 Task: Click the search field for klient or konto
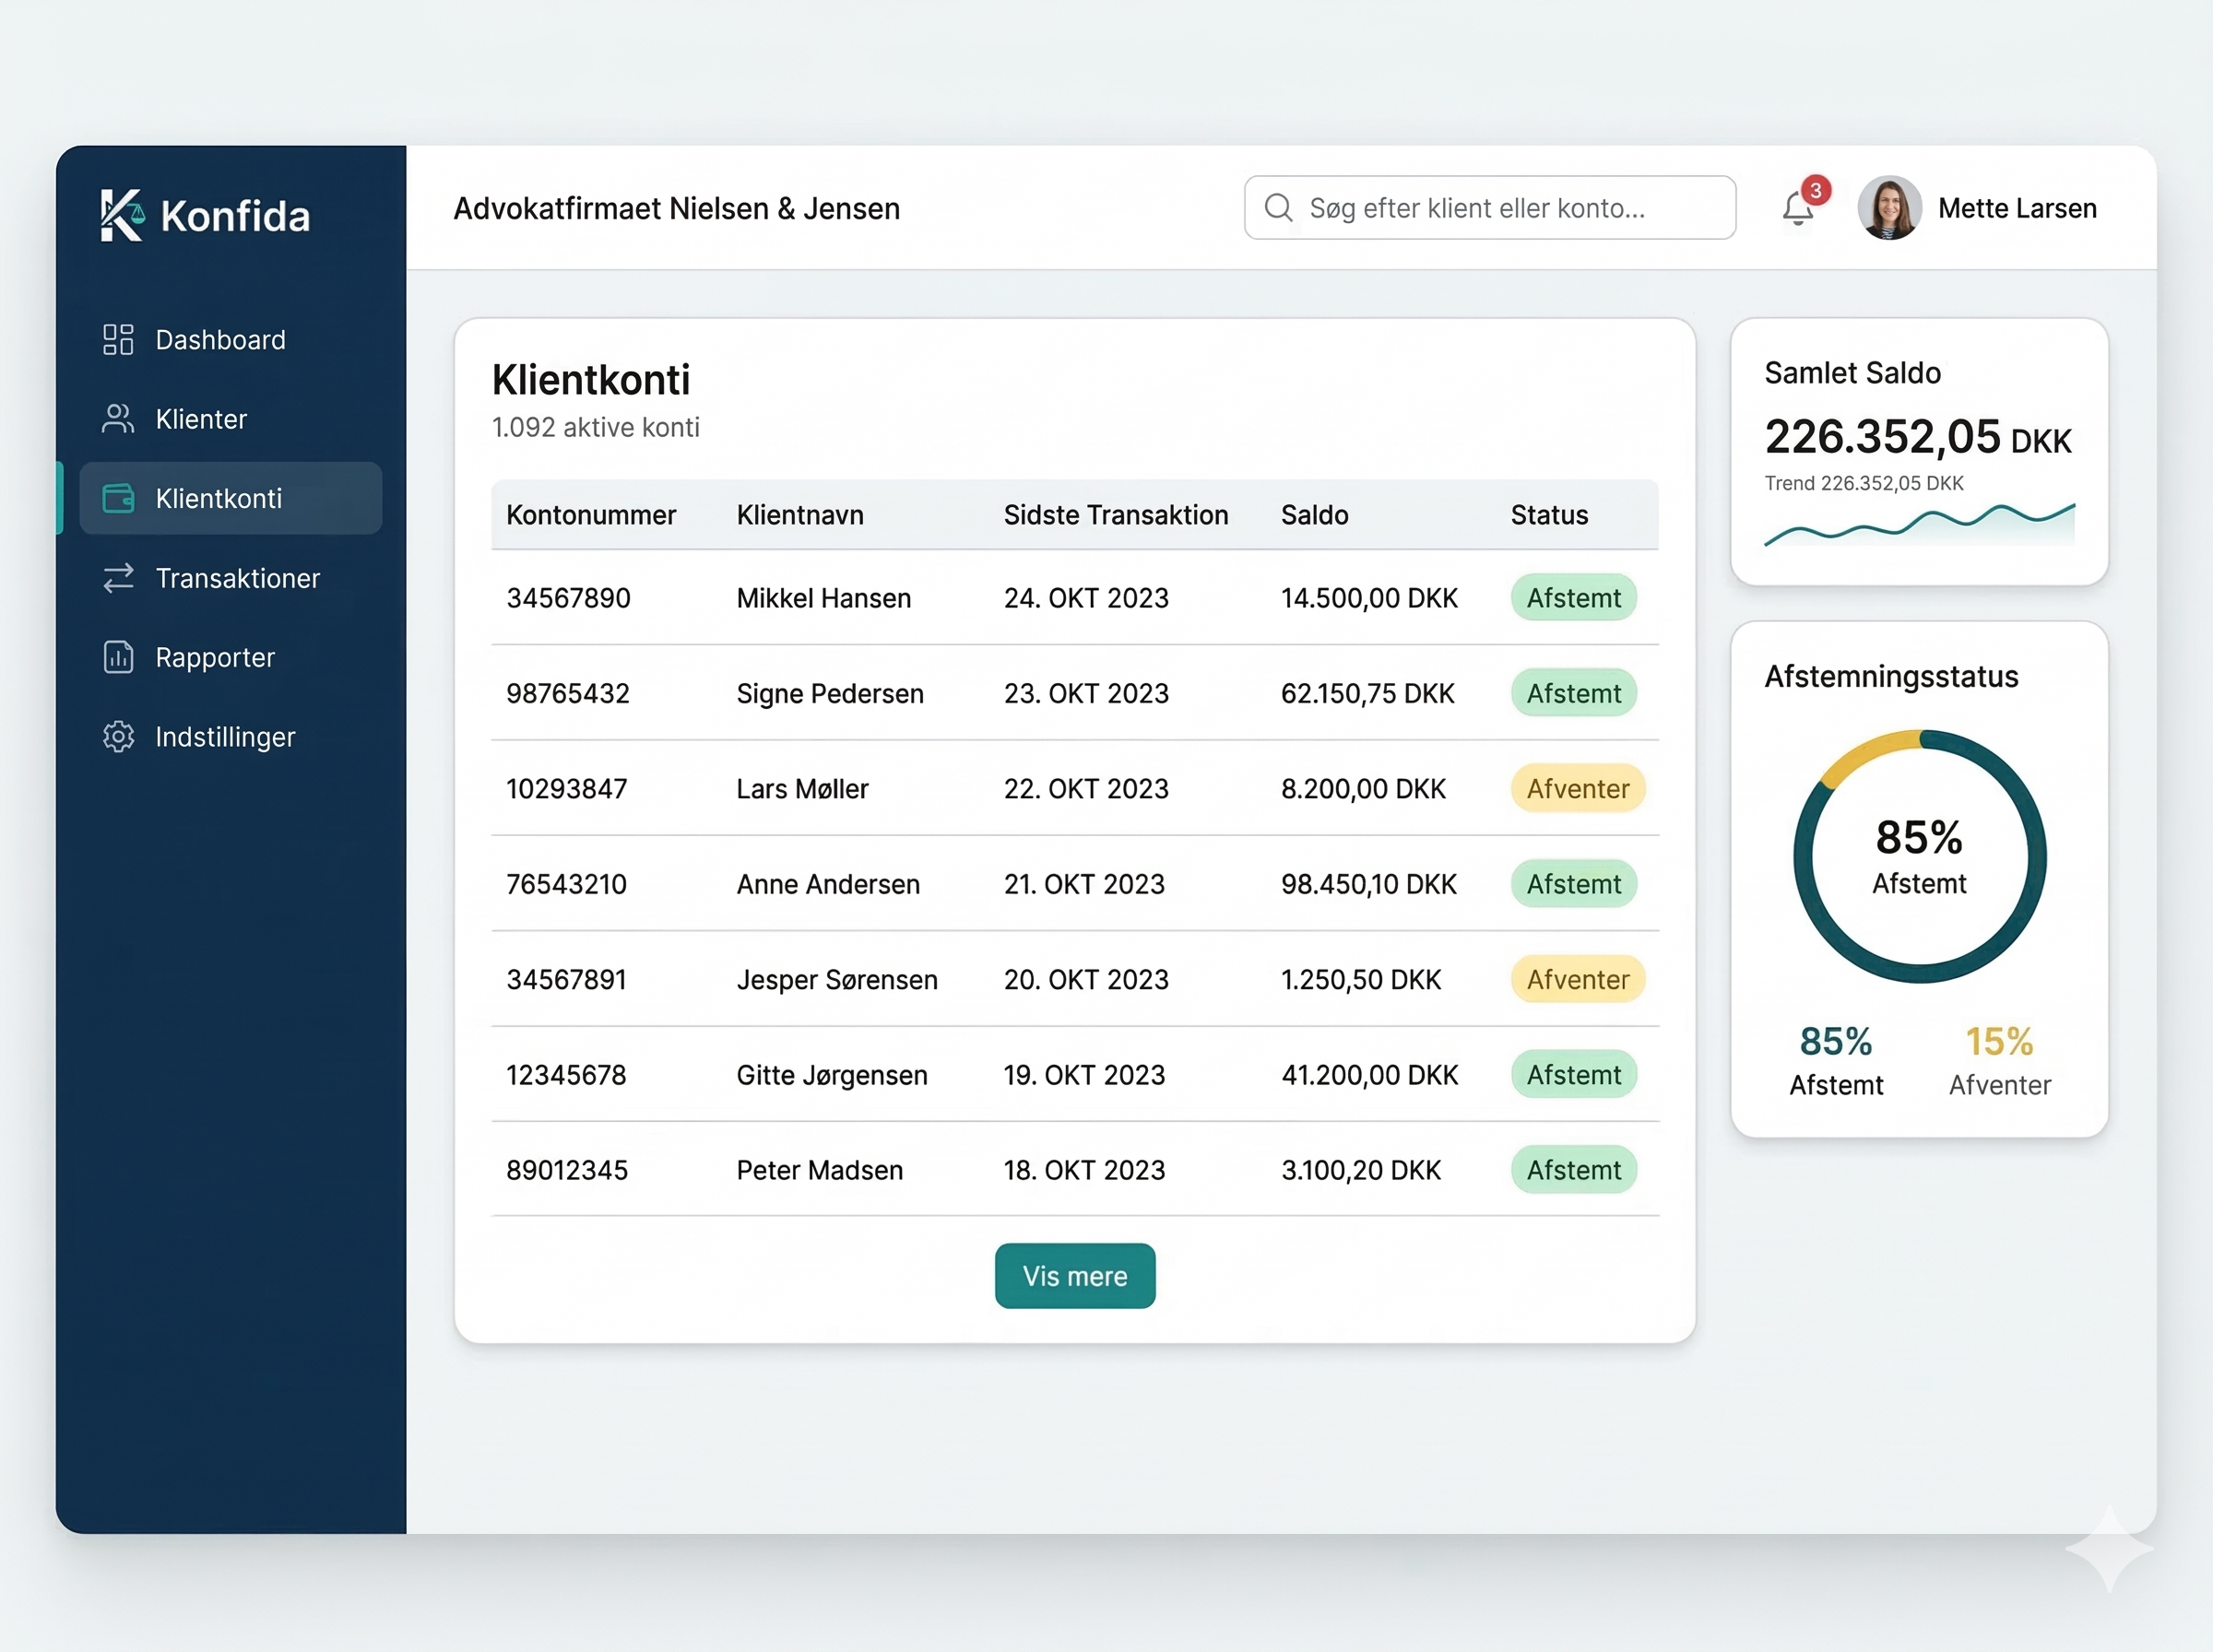[1490, 208]
